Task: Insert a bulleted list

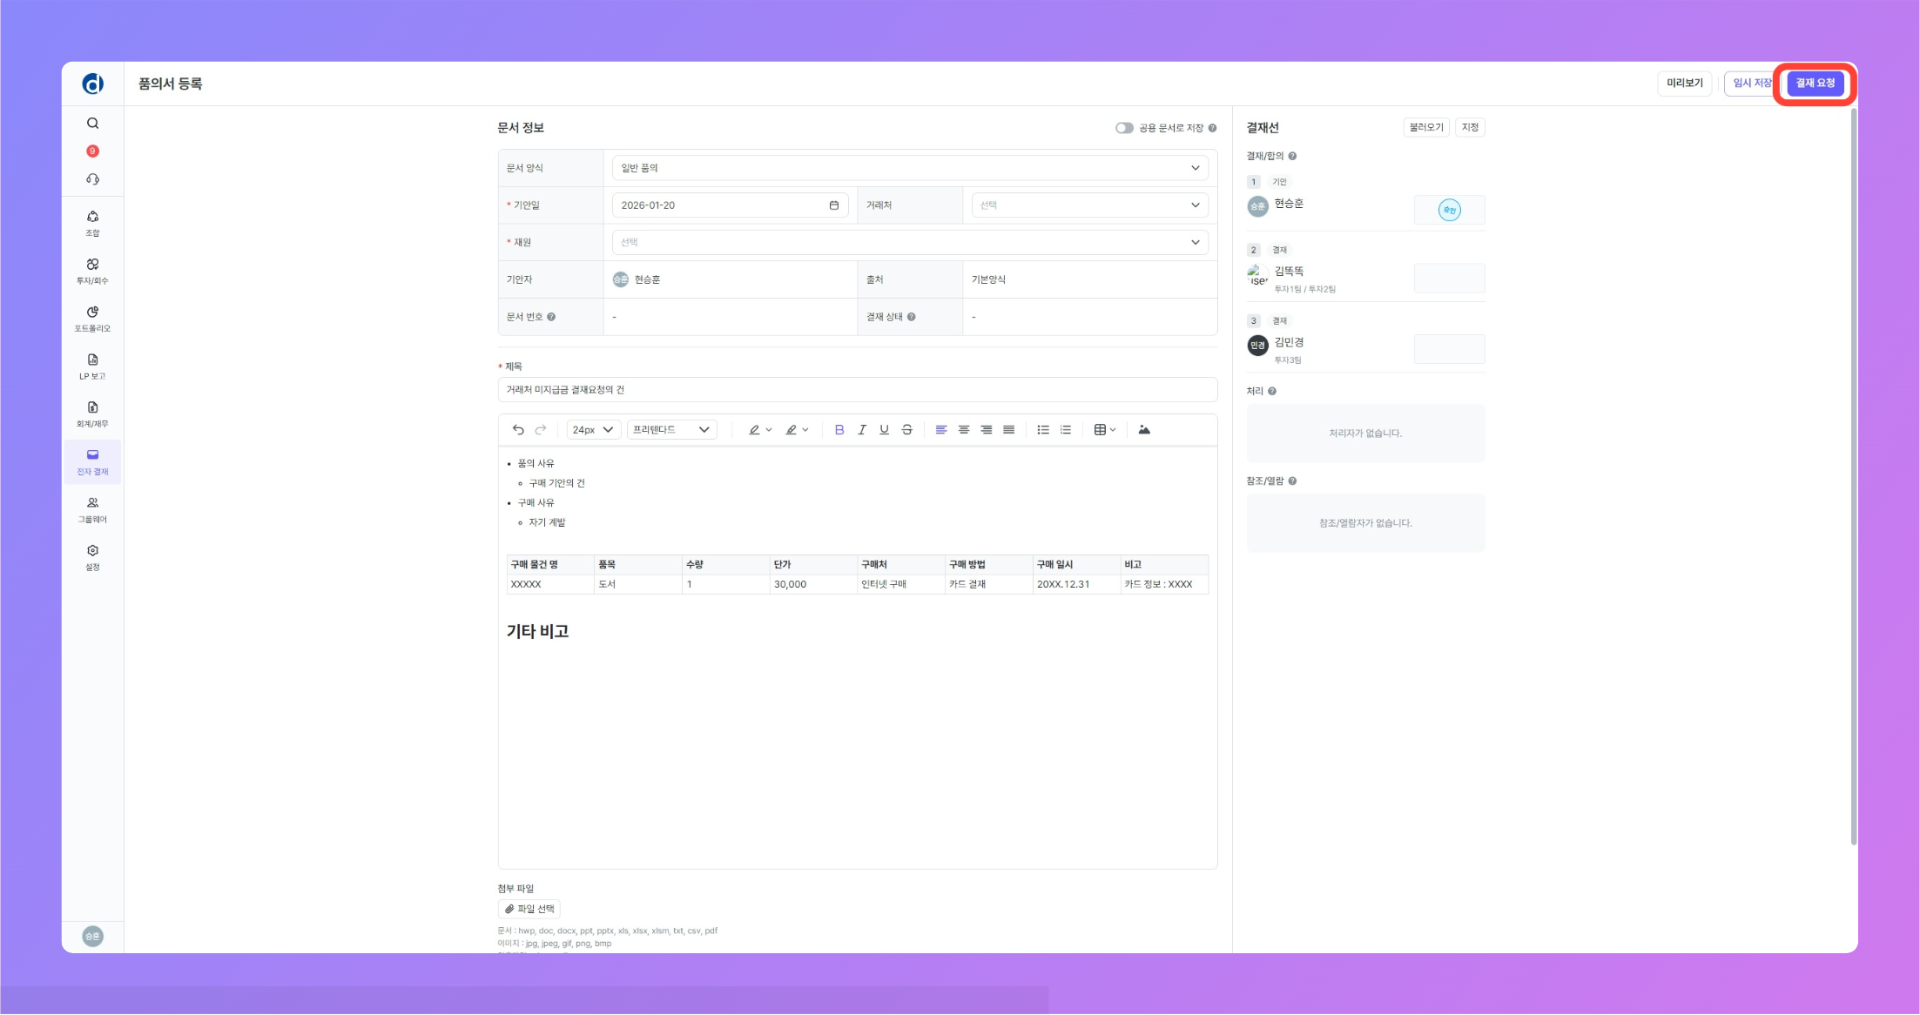Action: click(1043, 430)
